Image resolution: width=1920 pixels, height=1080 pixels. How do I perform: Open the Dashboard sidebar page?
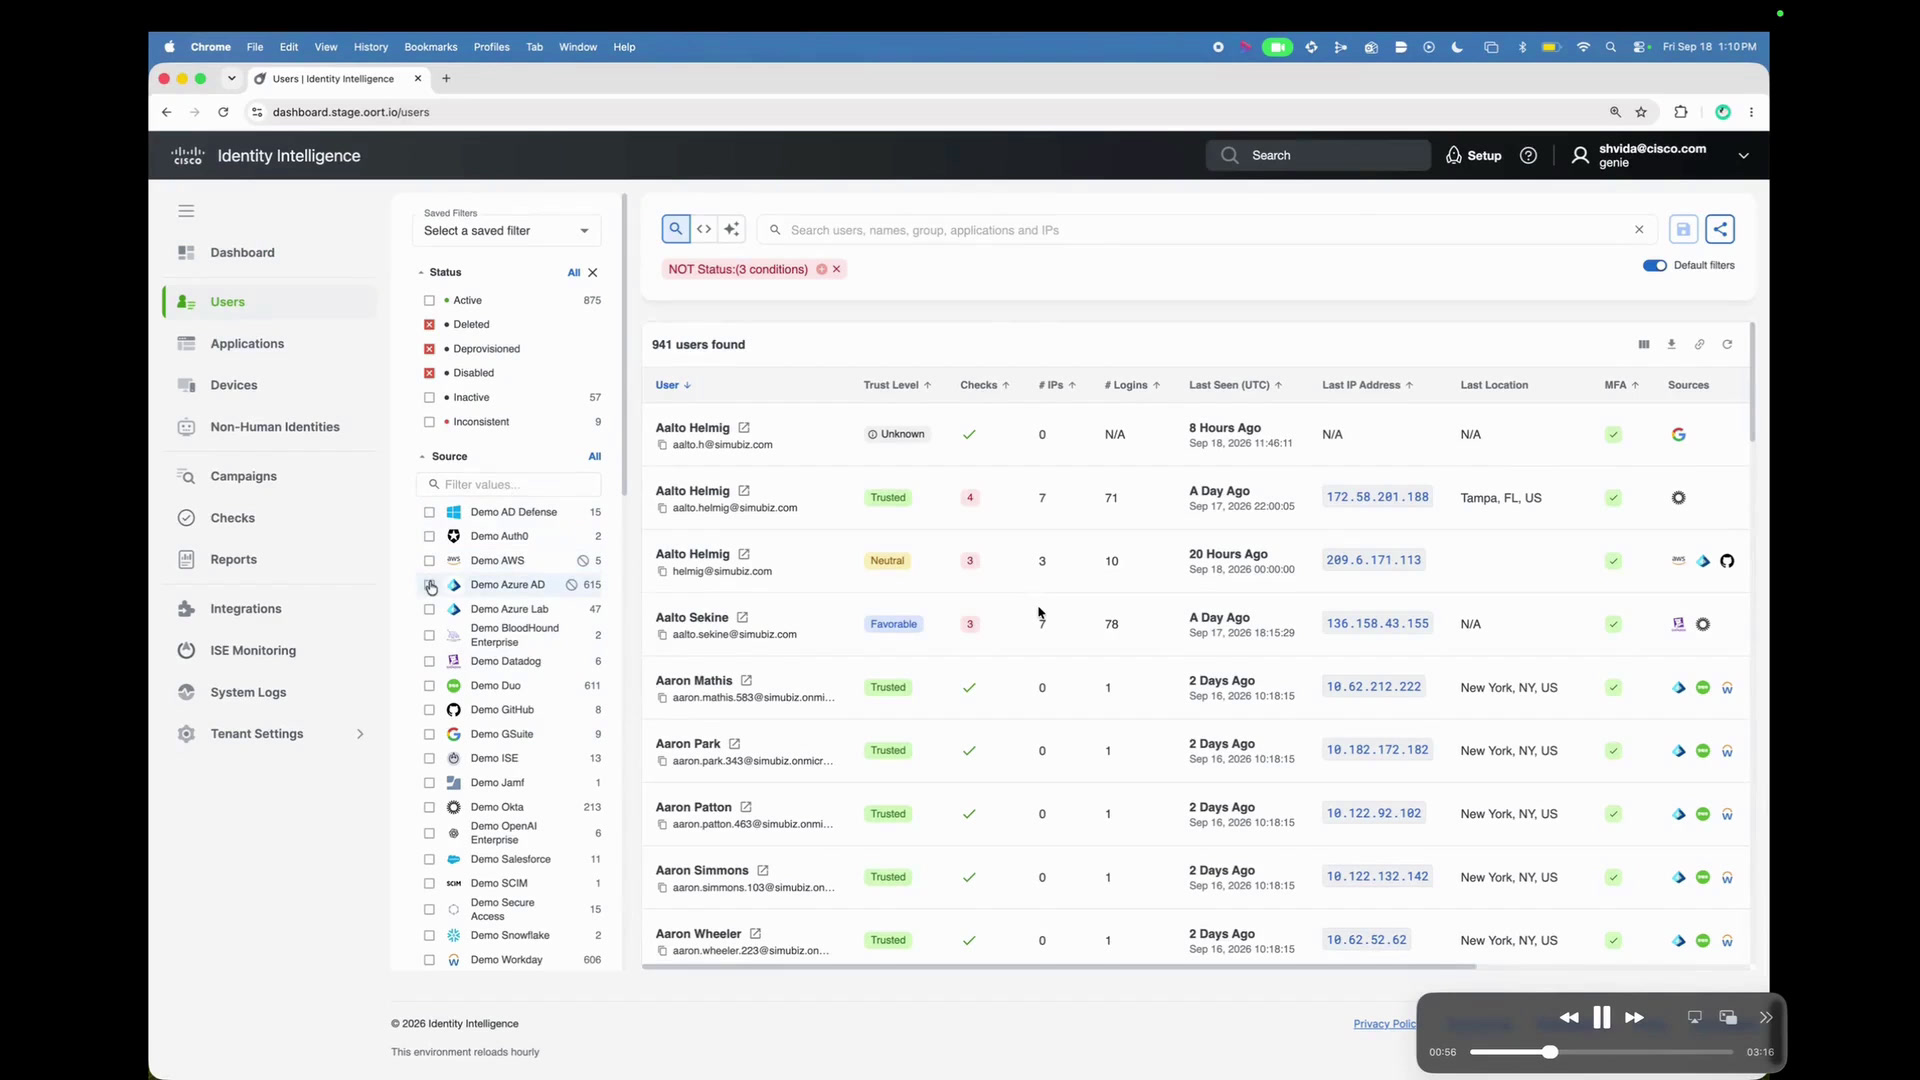coord(242,253)
